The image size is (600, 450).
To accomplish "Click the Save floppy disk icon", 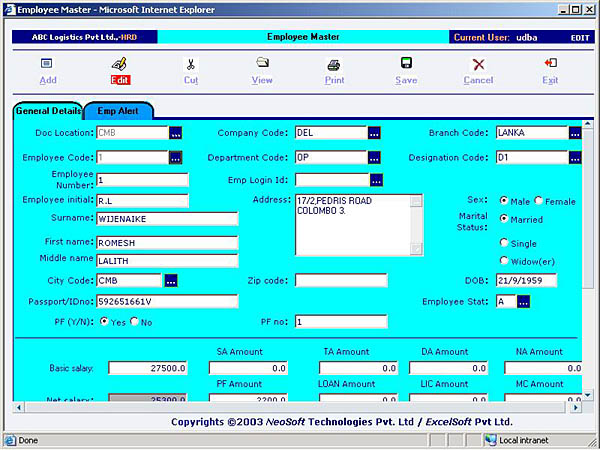I will point(406,63).
